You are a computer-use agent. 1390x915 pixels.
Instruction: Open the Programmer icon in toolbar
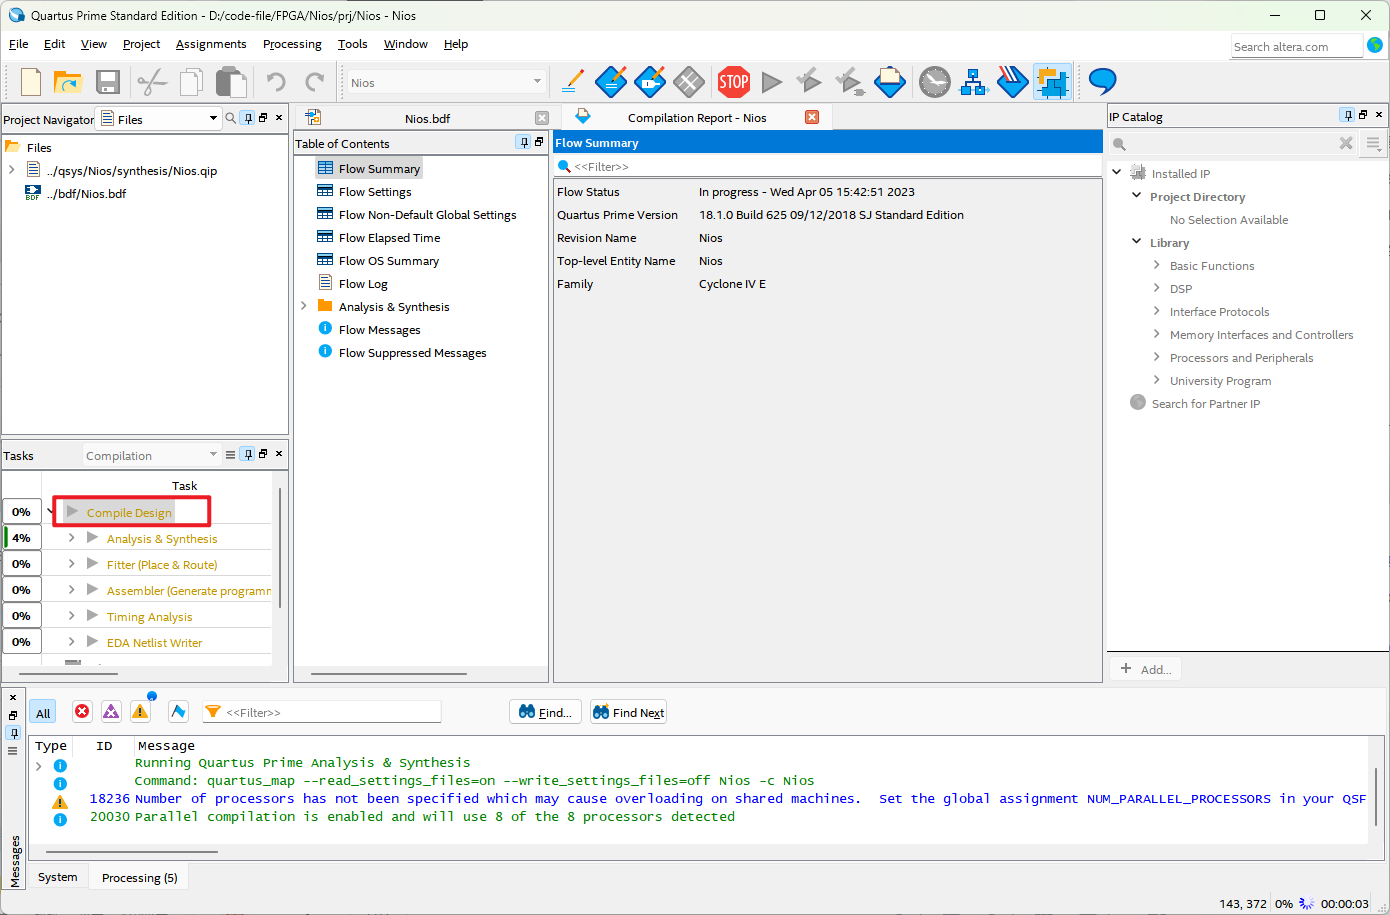pos(1012,82)
